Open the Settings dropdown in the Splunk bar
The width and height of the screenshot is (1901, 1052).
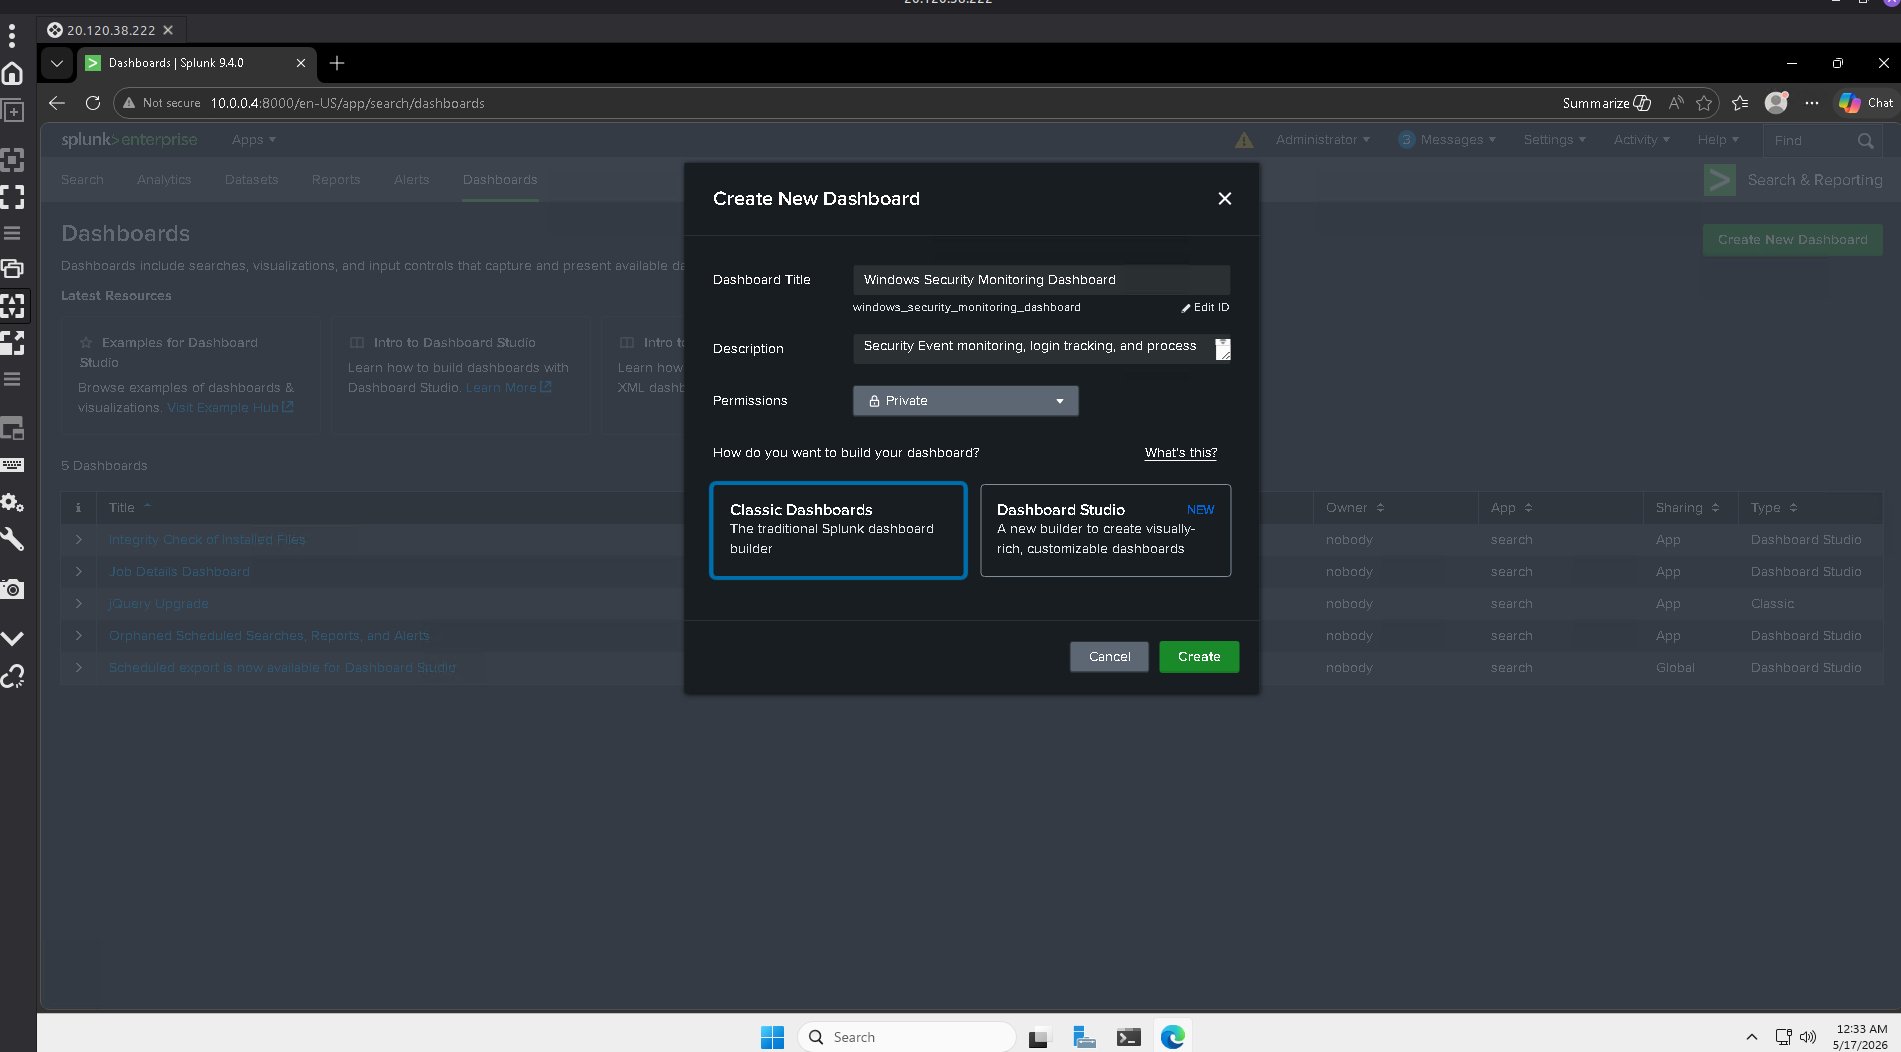click(1554, 140)
